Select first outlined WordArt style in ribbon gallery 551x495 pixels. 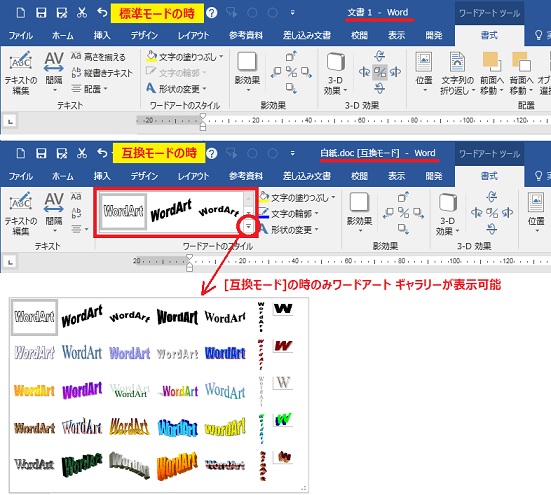[123, 211]
